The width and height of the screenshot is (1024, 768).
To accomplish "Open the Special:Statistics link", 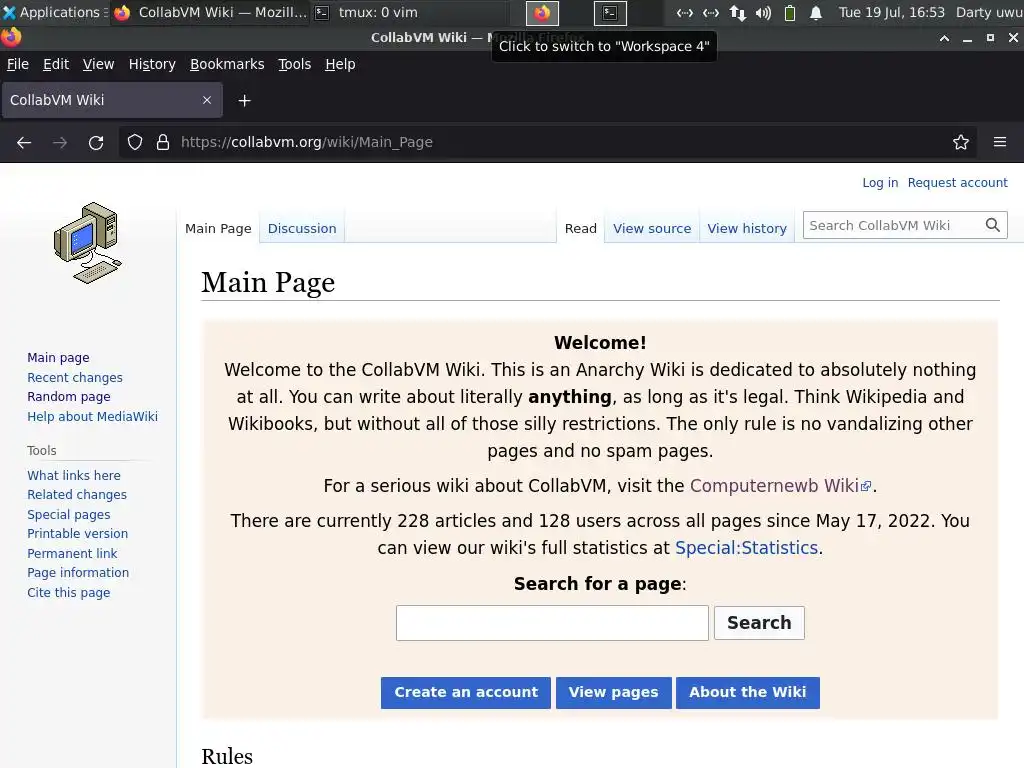I will click(x=746, y=547).
